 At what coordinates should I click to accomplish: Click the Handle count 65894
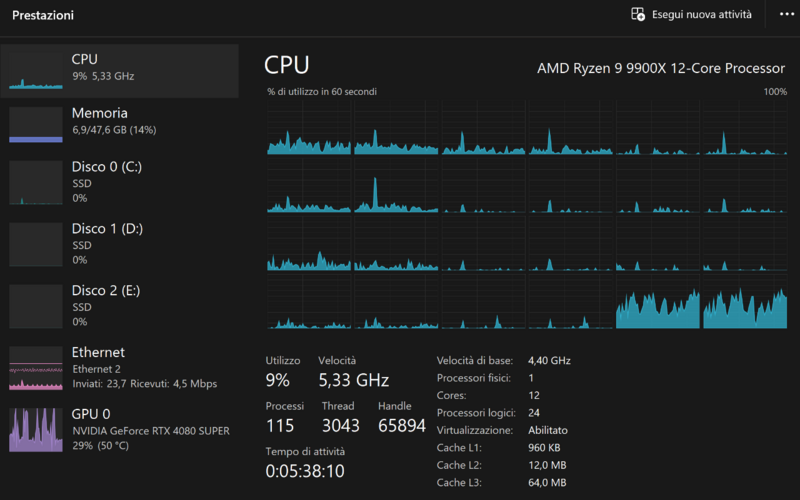[x=401, y=425]
